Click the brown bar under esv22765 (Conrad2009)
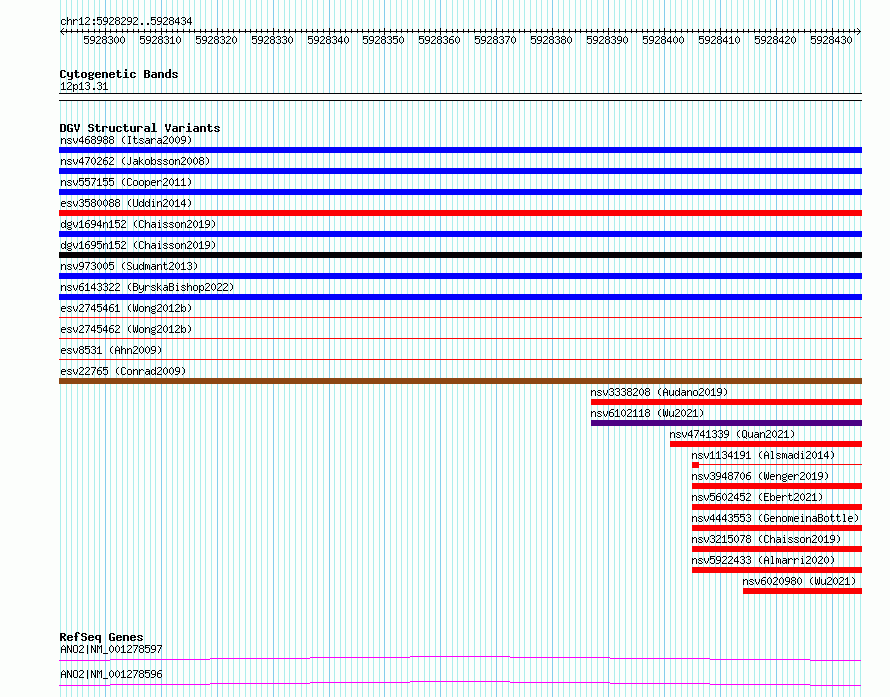The height and width of the screenshot is (697, 890). point(460,381)
